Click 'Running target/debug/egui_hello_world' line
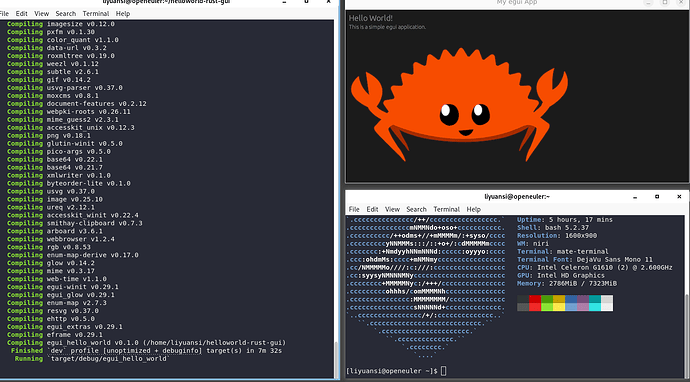The width and height of the screenshot is (690, 382). pos(92,359)
